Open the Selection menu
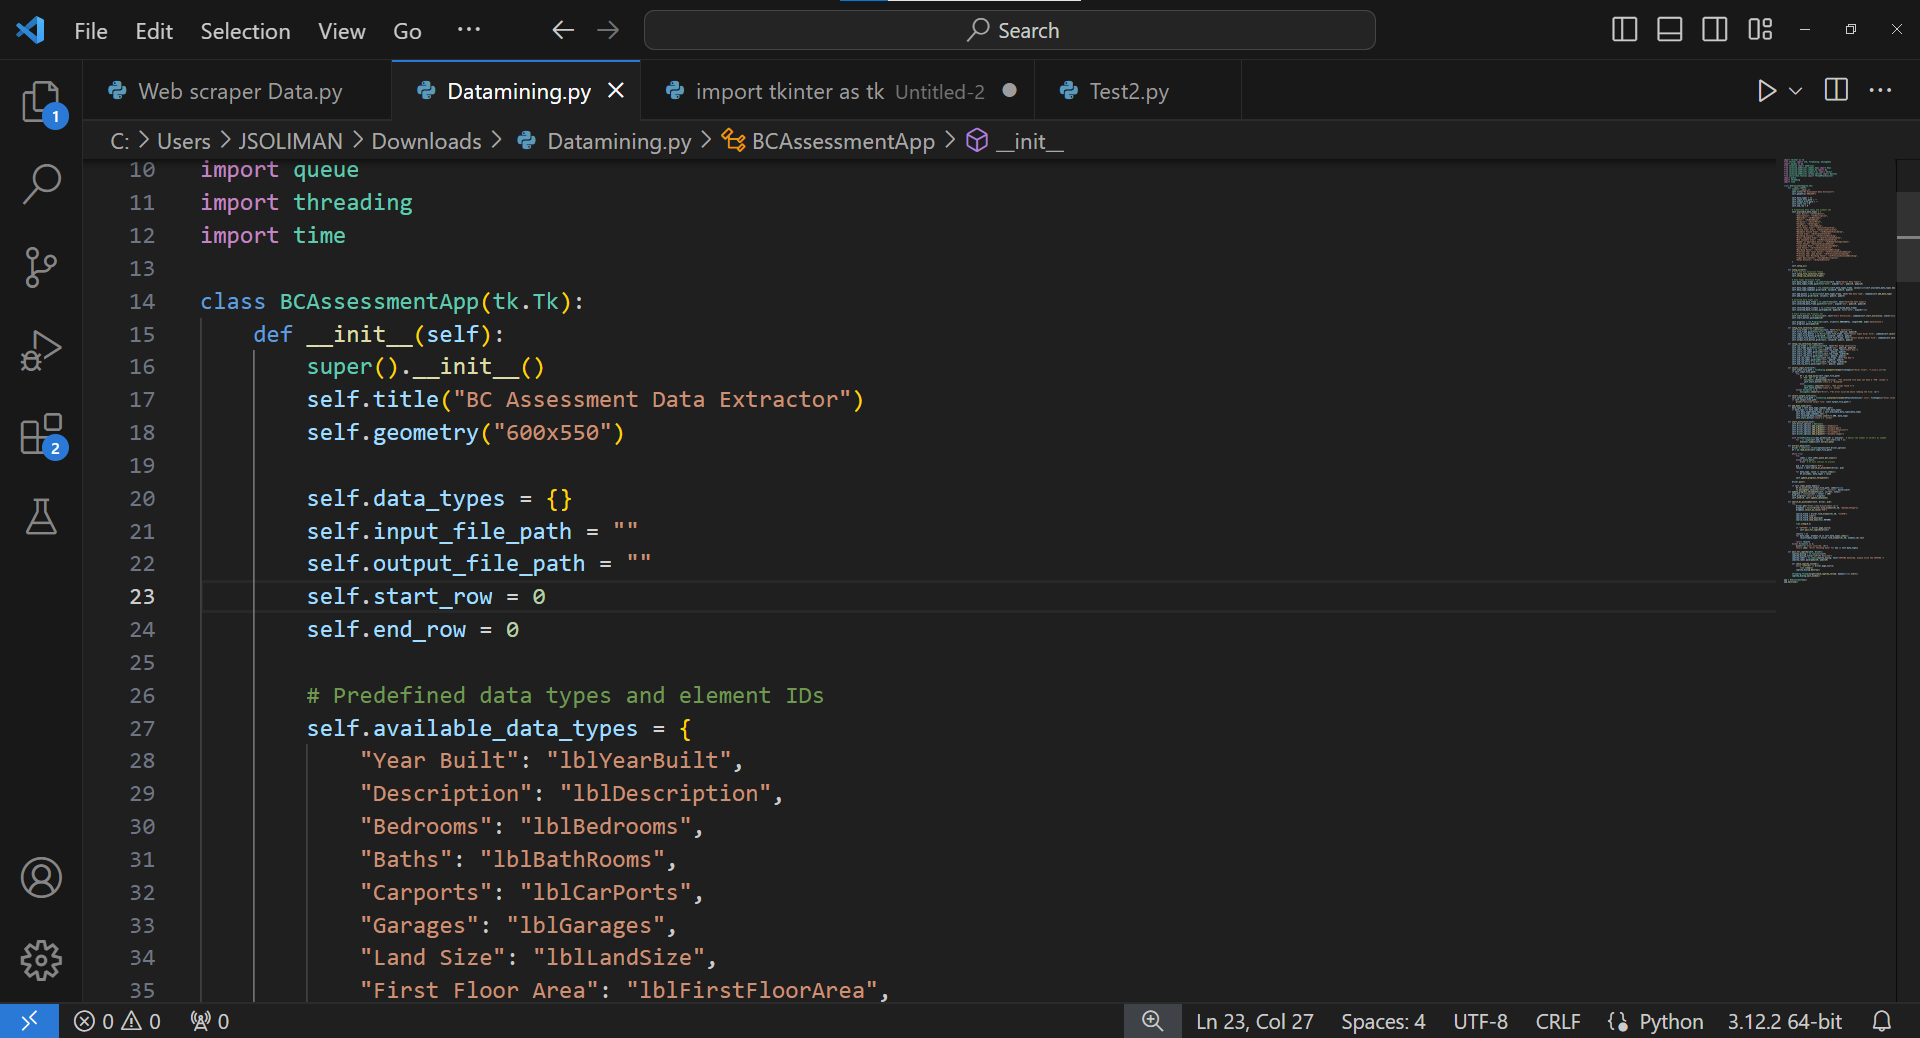Screen dimensions: 1920x1038 pos(245,31)
